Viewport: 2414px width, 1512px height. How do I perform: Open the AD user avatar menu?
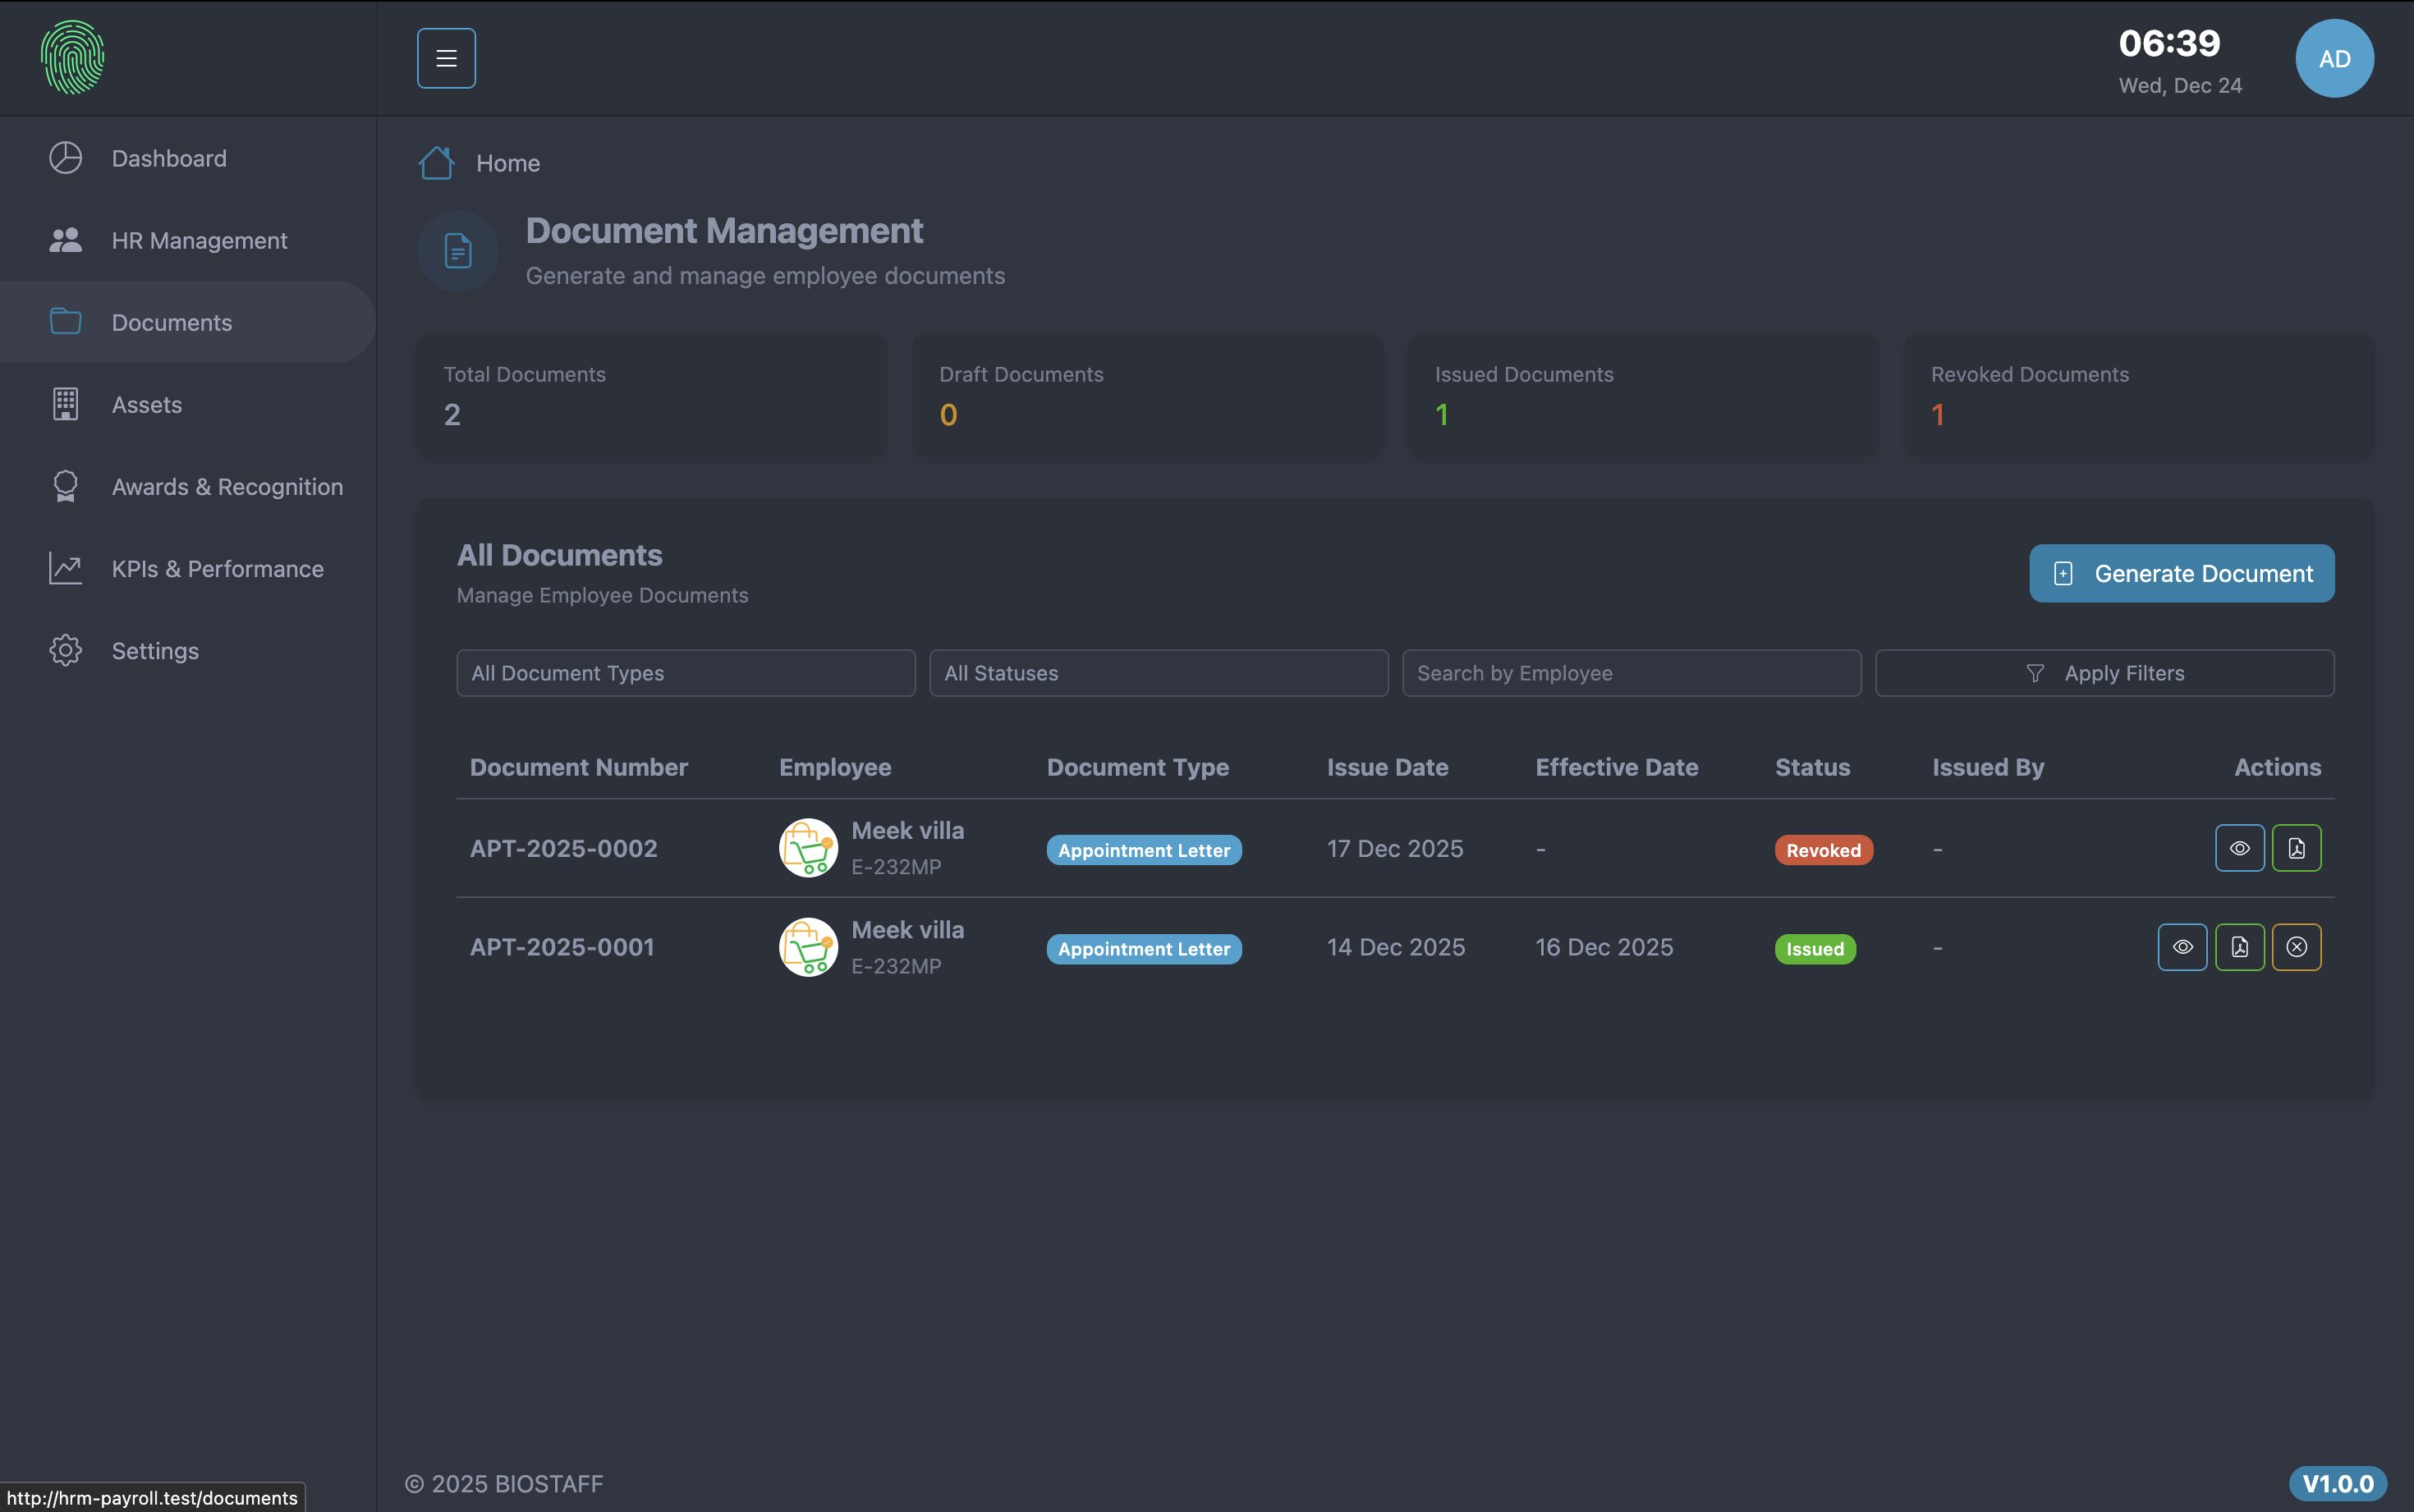click(x=2334, y=58)
